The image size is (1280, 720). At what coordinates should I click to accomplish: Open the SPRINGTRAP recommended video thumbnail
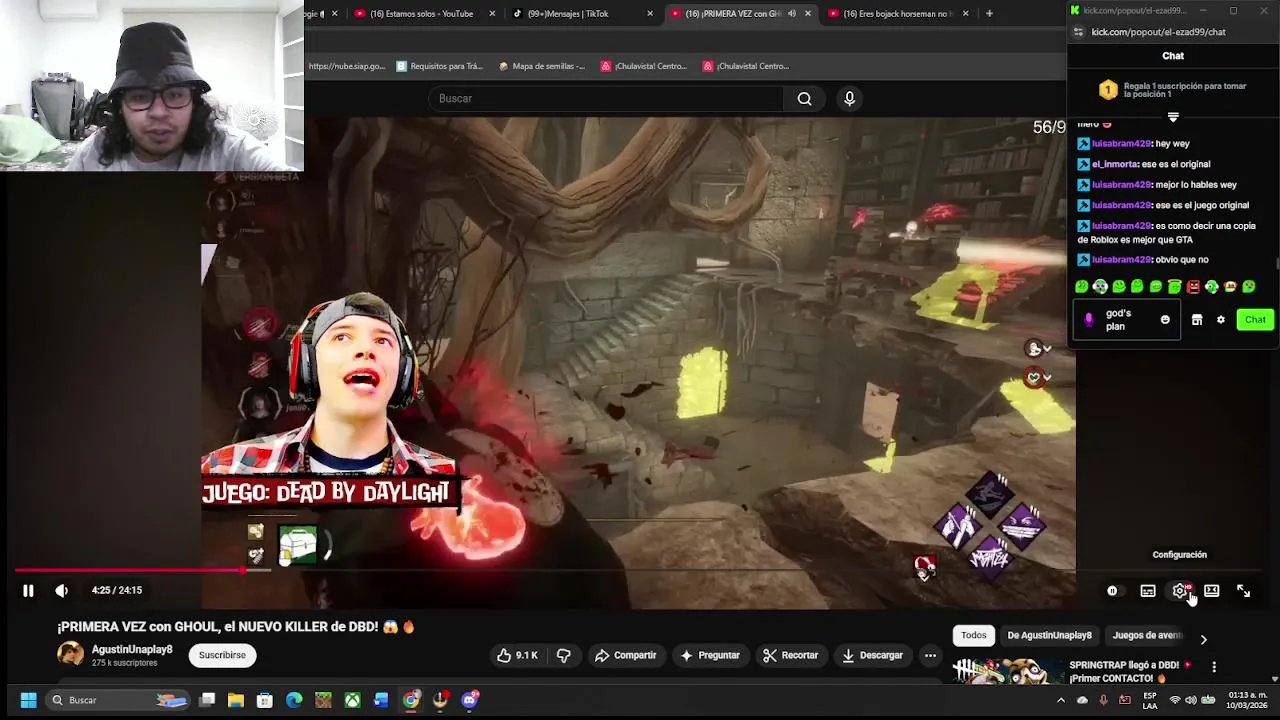coord(1007,671)
